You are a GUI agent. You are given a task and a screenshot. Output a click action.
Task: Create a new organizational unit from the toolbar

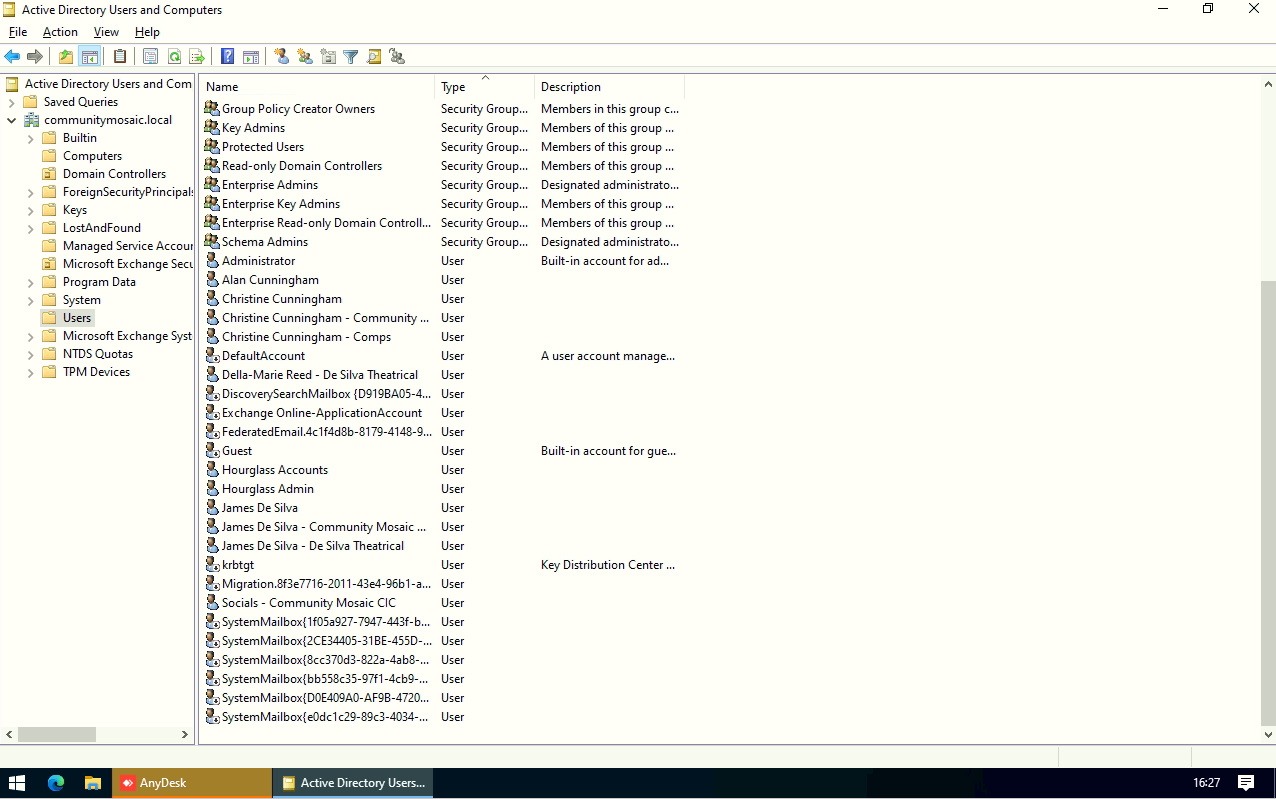(328, 57)
